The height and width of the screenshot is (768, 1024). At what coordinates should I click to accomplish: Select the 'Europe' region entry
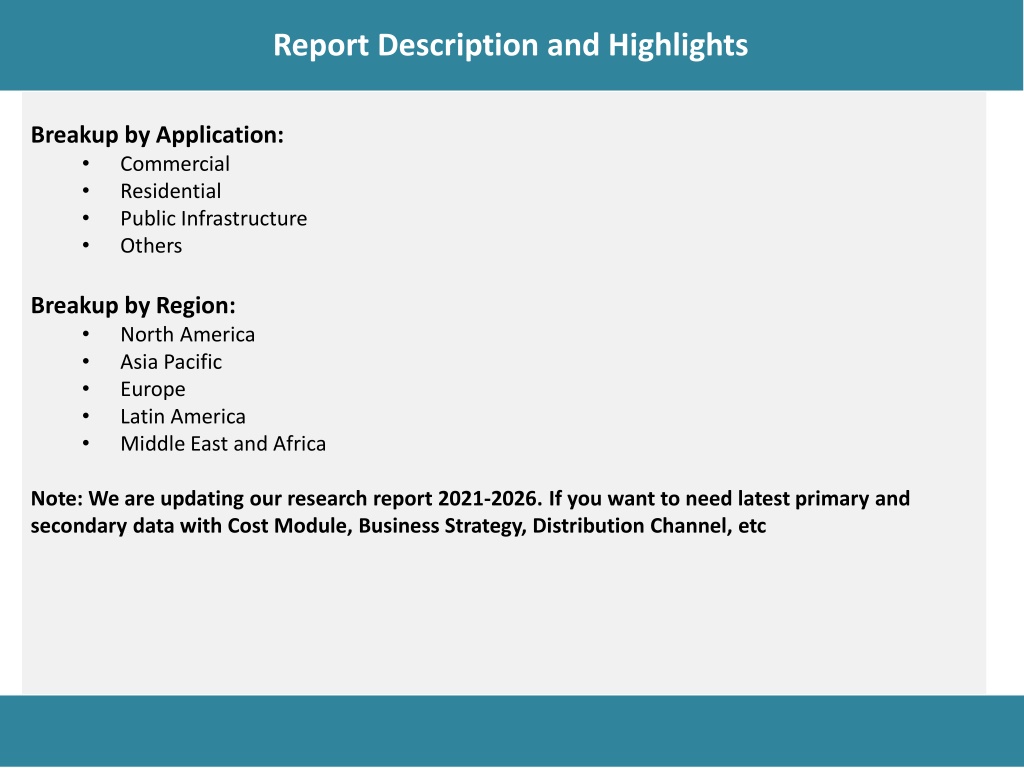coord(153,390)
